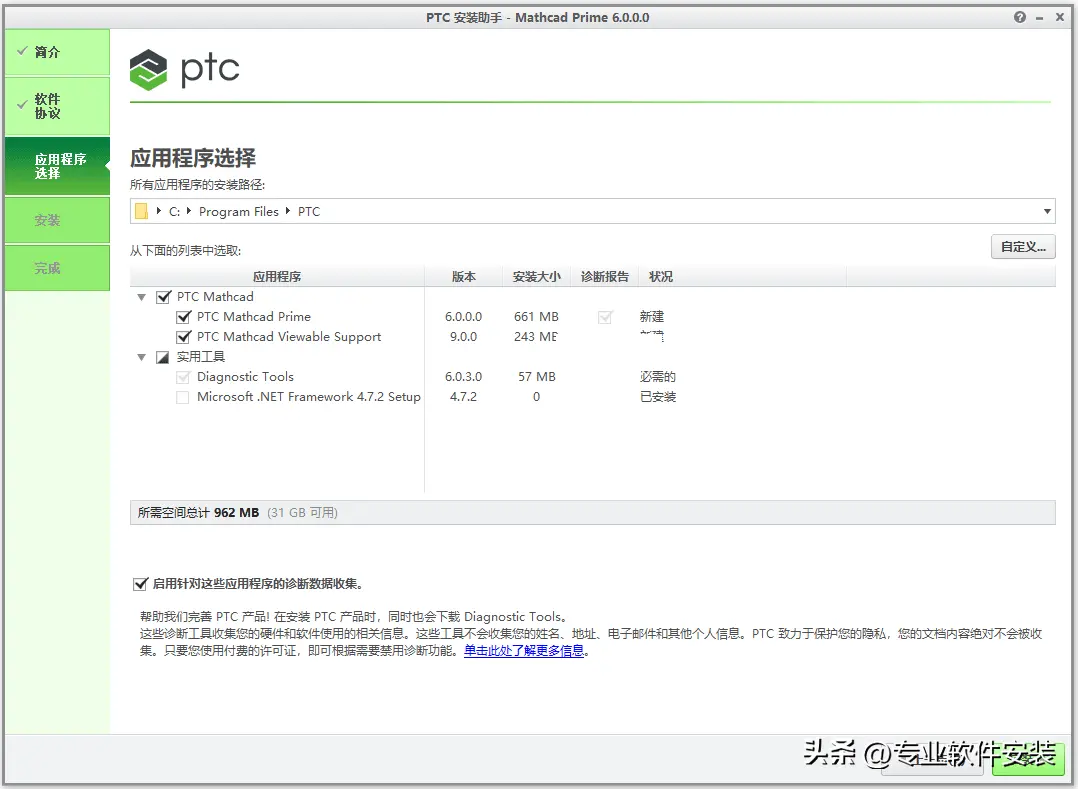Select the 完成 step in sidebar
This screenshot has width=1078, height=789.
coord(57,268)
